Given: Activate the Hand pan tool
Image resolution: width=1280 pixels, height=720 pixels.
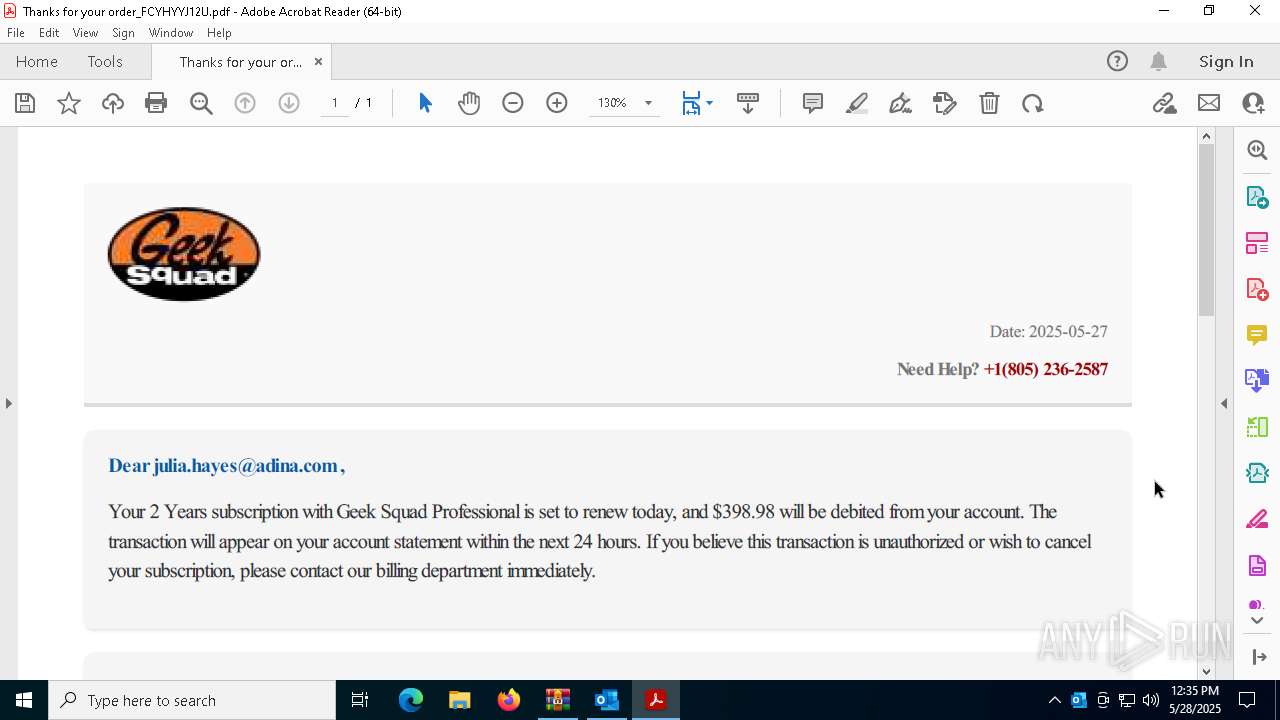Looking at the screenshot, I should (469, 103).
